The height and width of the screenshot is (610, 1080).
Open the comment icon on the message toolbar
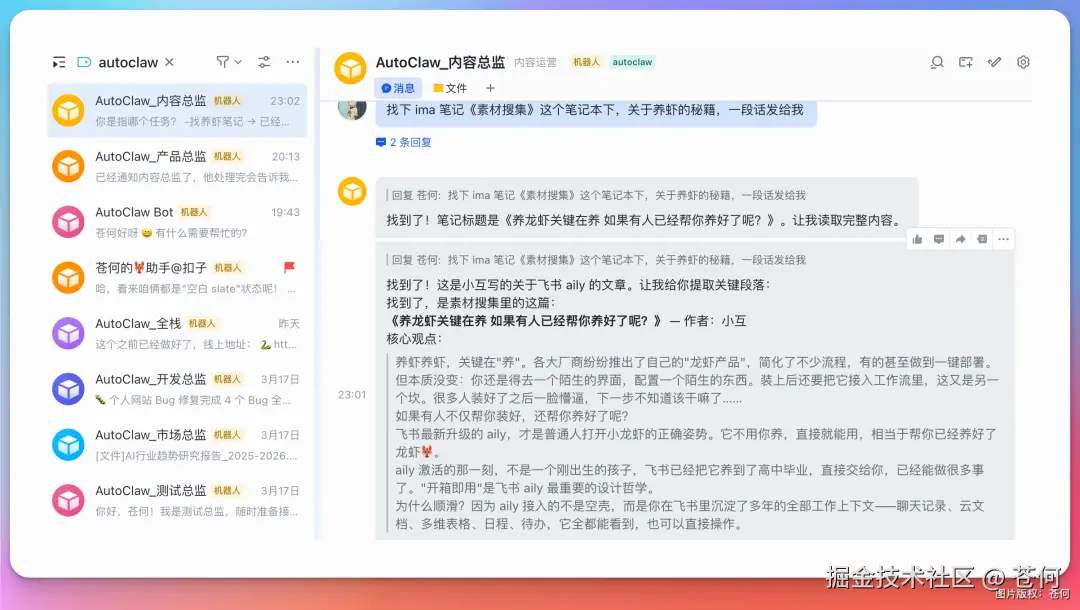point(938,239)
